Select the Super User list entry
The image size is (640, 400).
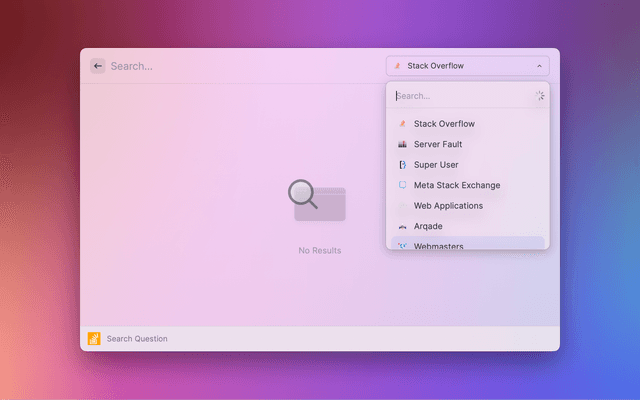point(436,165)
